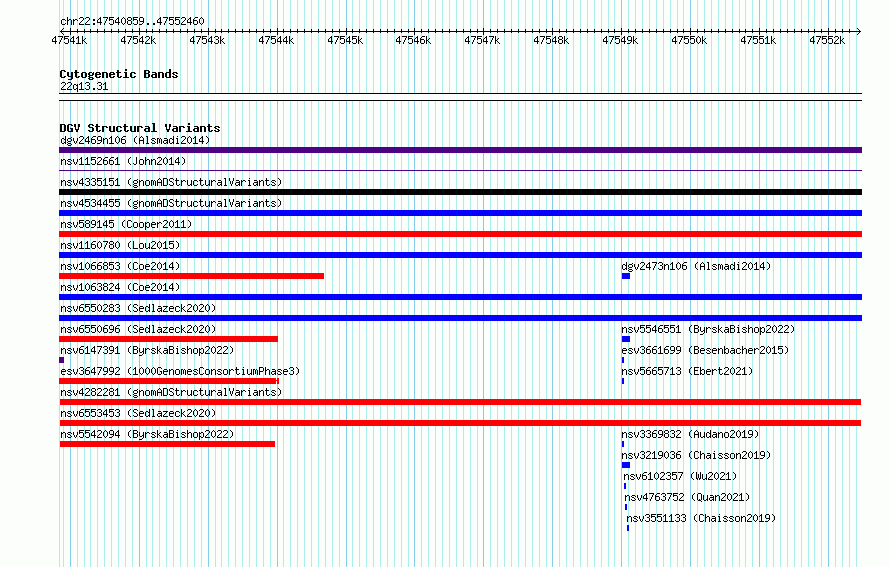Open nsv6550283 (Sedlazeck2020) variant label
890x567 pixels.
pyautogui.click(x=138, y=308)
